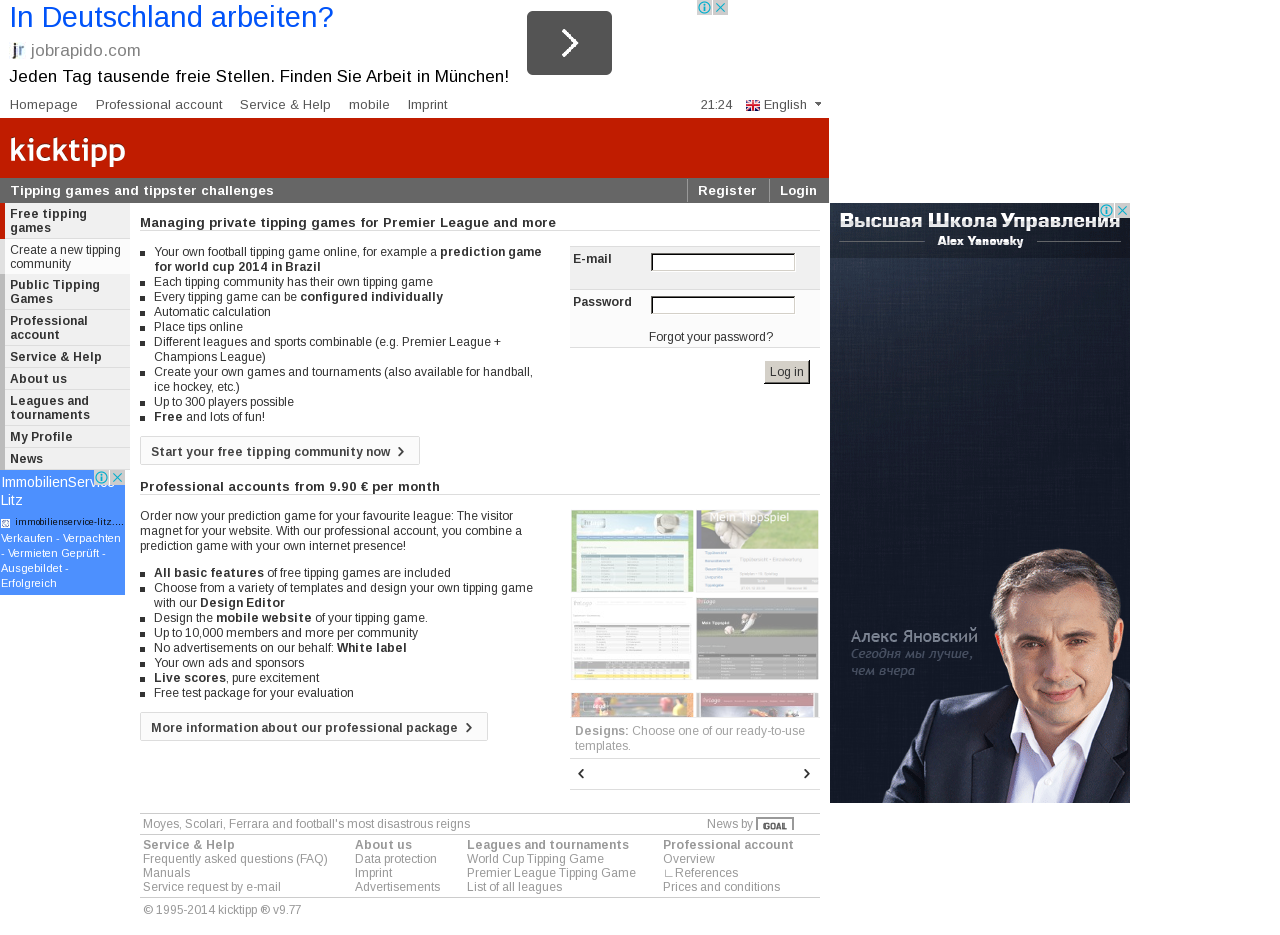Show next design template
The width and height of the screenshot is (1280, 935).
click(x=807, y=774)
